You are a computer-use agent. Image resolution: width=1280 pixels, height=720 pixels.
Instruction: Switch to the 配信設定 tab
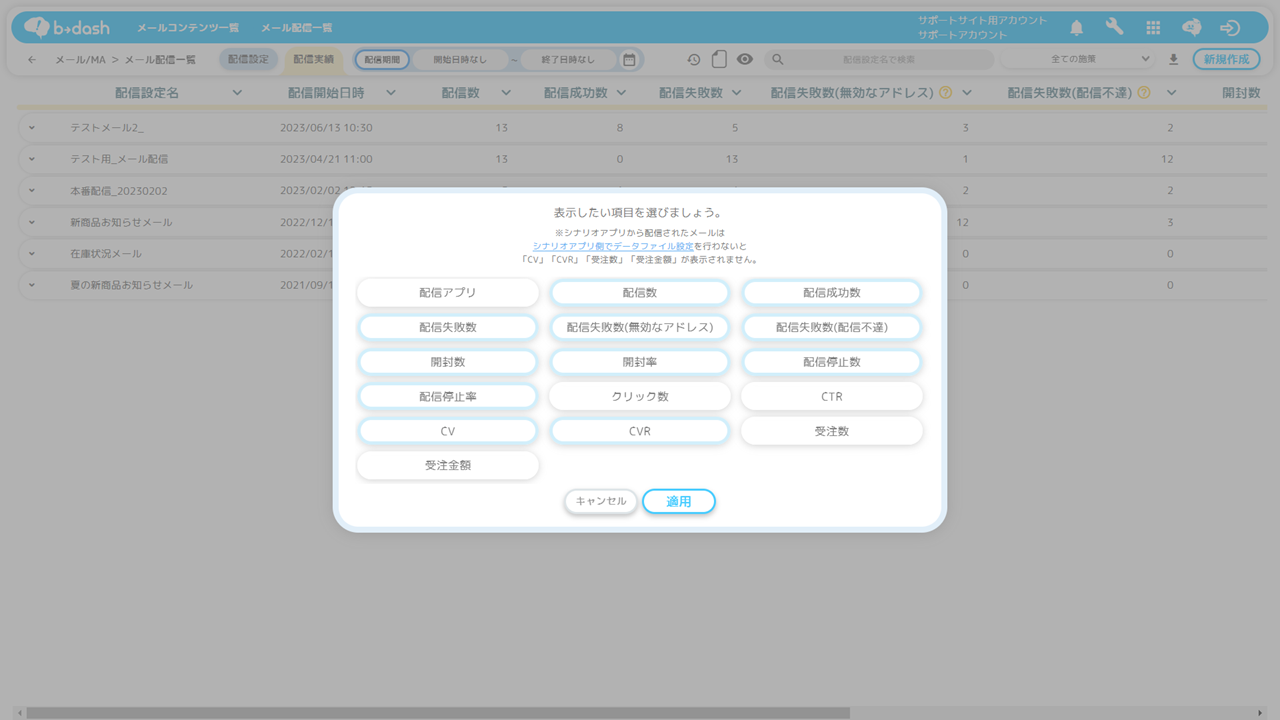(248, 60)
